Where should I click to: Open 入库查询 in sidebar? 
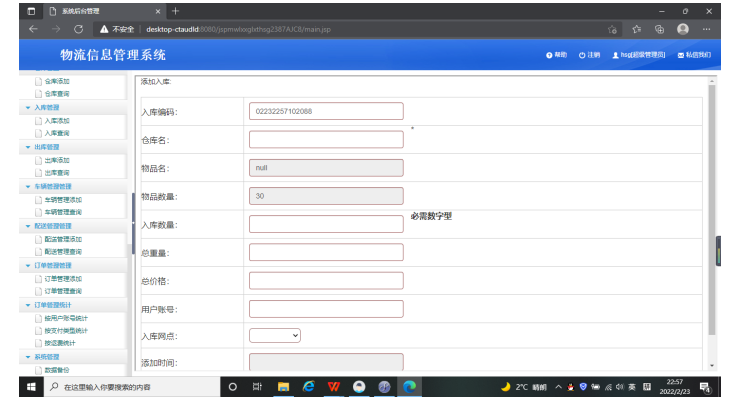point(57,133)
